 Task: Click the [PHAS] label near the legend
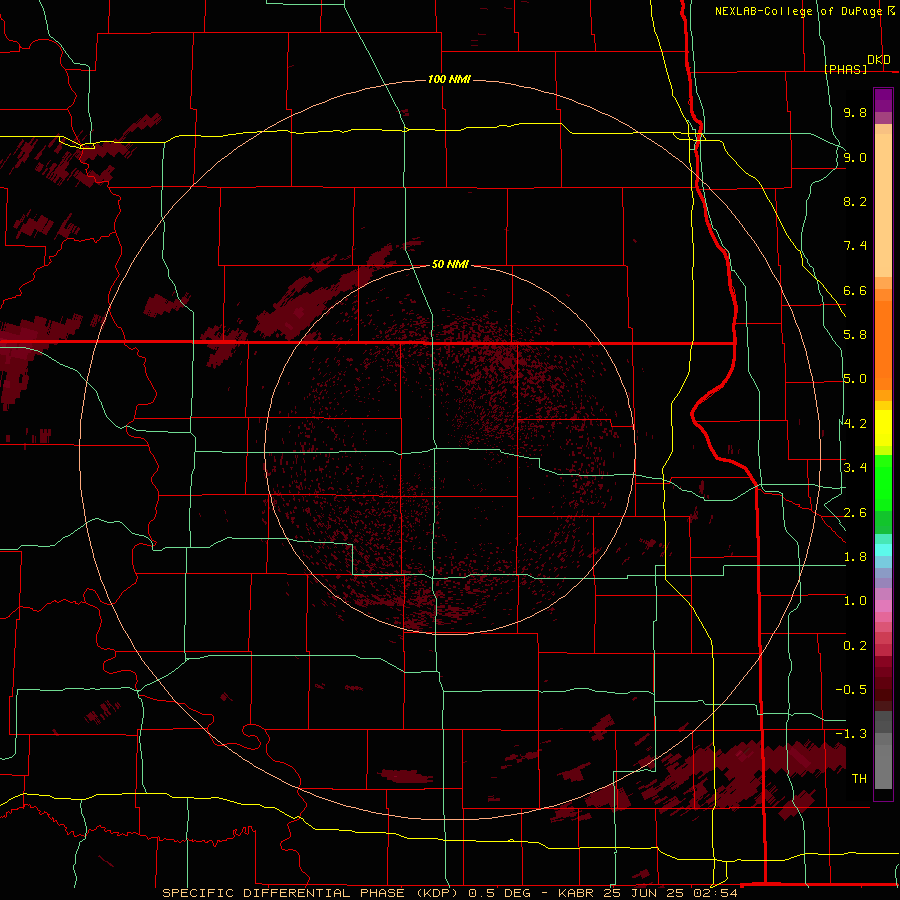pos(845,69)
